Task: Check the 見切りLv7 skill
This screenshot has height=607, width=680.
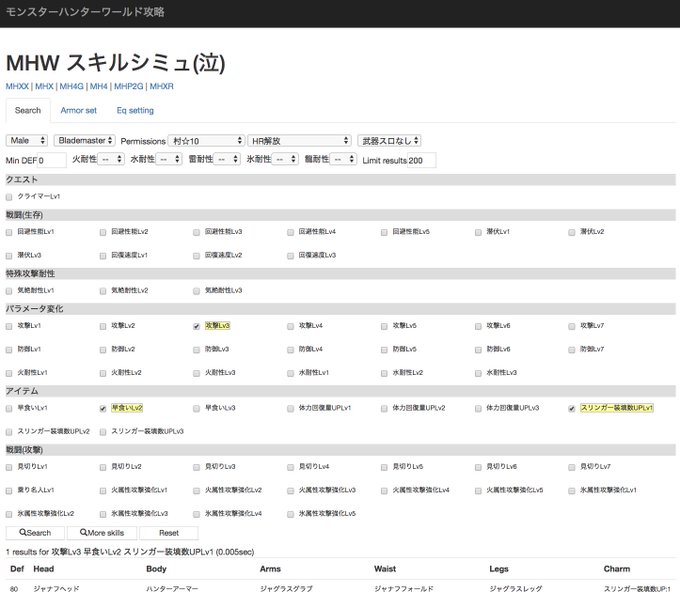Action: (x=572, y=467)
